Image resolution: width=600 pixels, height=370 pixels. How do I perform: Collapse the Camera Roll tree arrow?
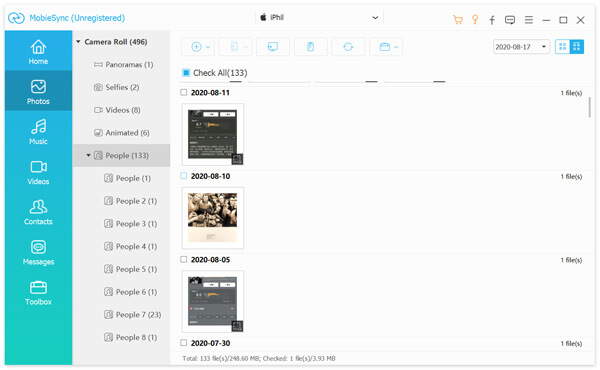coord(78,42)
